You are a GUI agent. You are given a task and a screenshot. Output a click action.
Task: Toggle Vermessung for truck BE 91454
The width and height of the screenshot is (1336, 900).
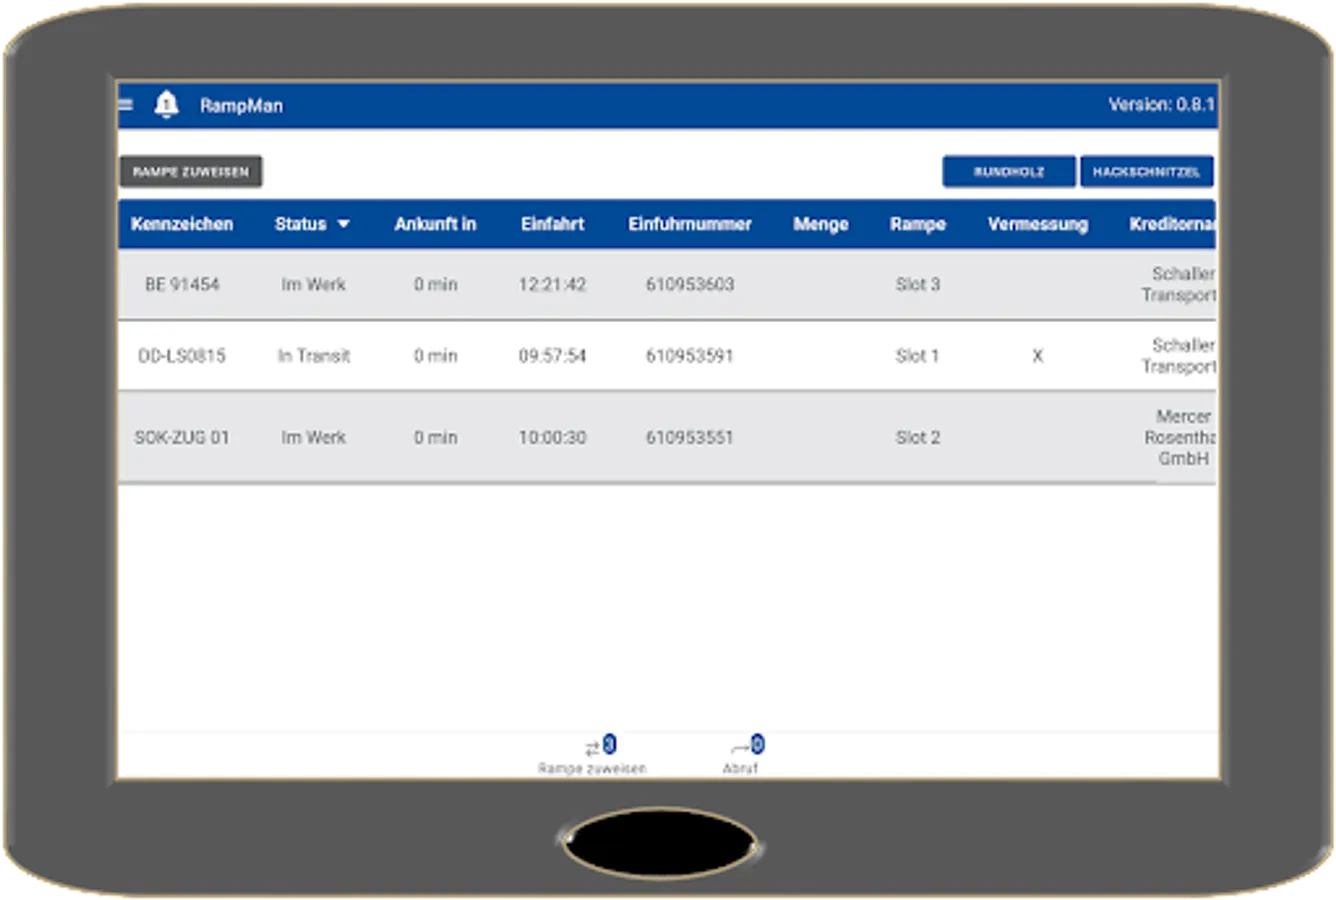[1037, 284]
